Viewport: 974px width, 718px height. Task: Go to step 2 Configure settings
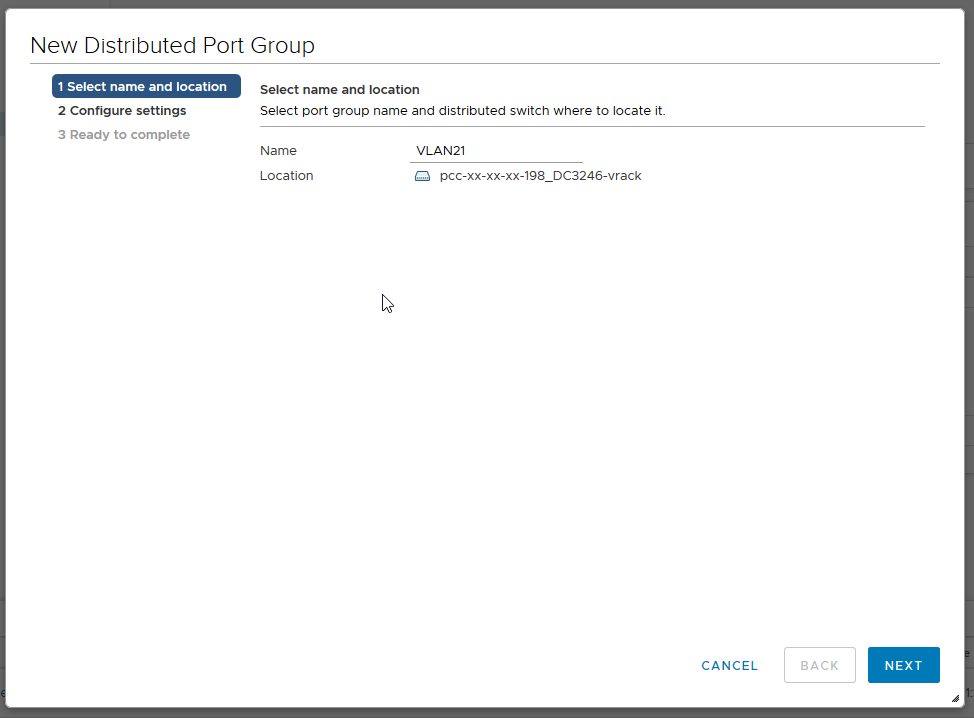122,111
